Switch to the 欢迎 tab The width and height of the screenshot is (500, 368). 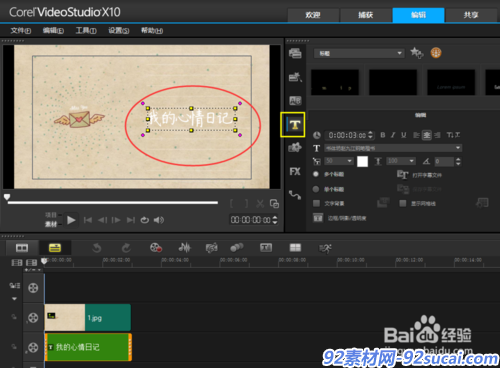coord(313,15)
